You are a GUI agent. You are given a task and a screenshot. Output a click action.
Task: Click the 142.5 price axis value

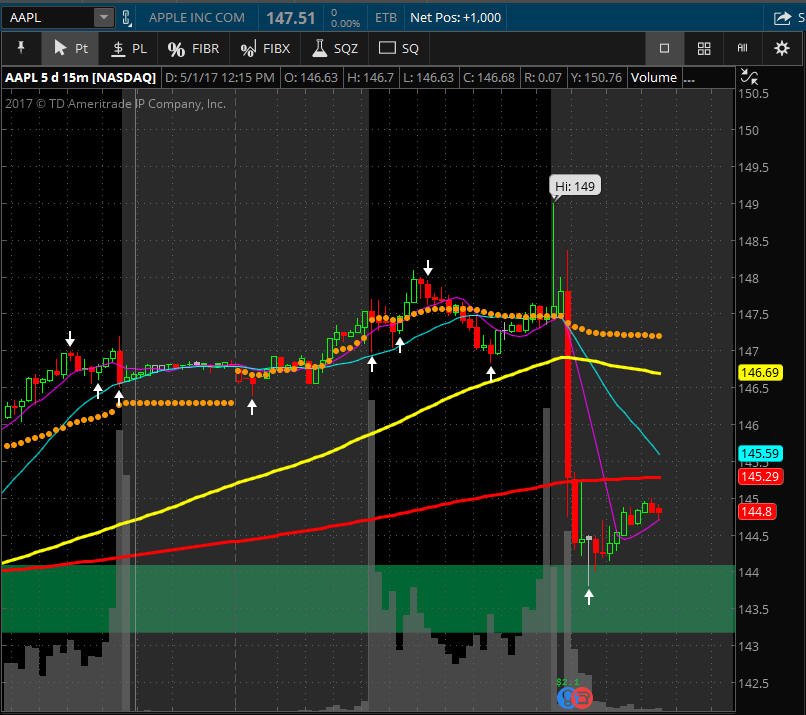pyautogui.click(x=753, y=683)
